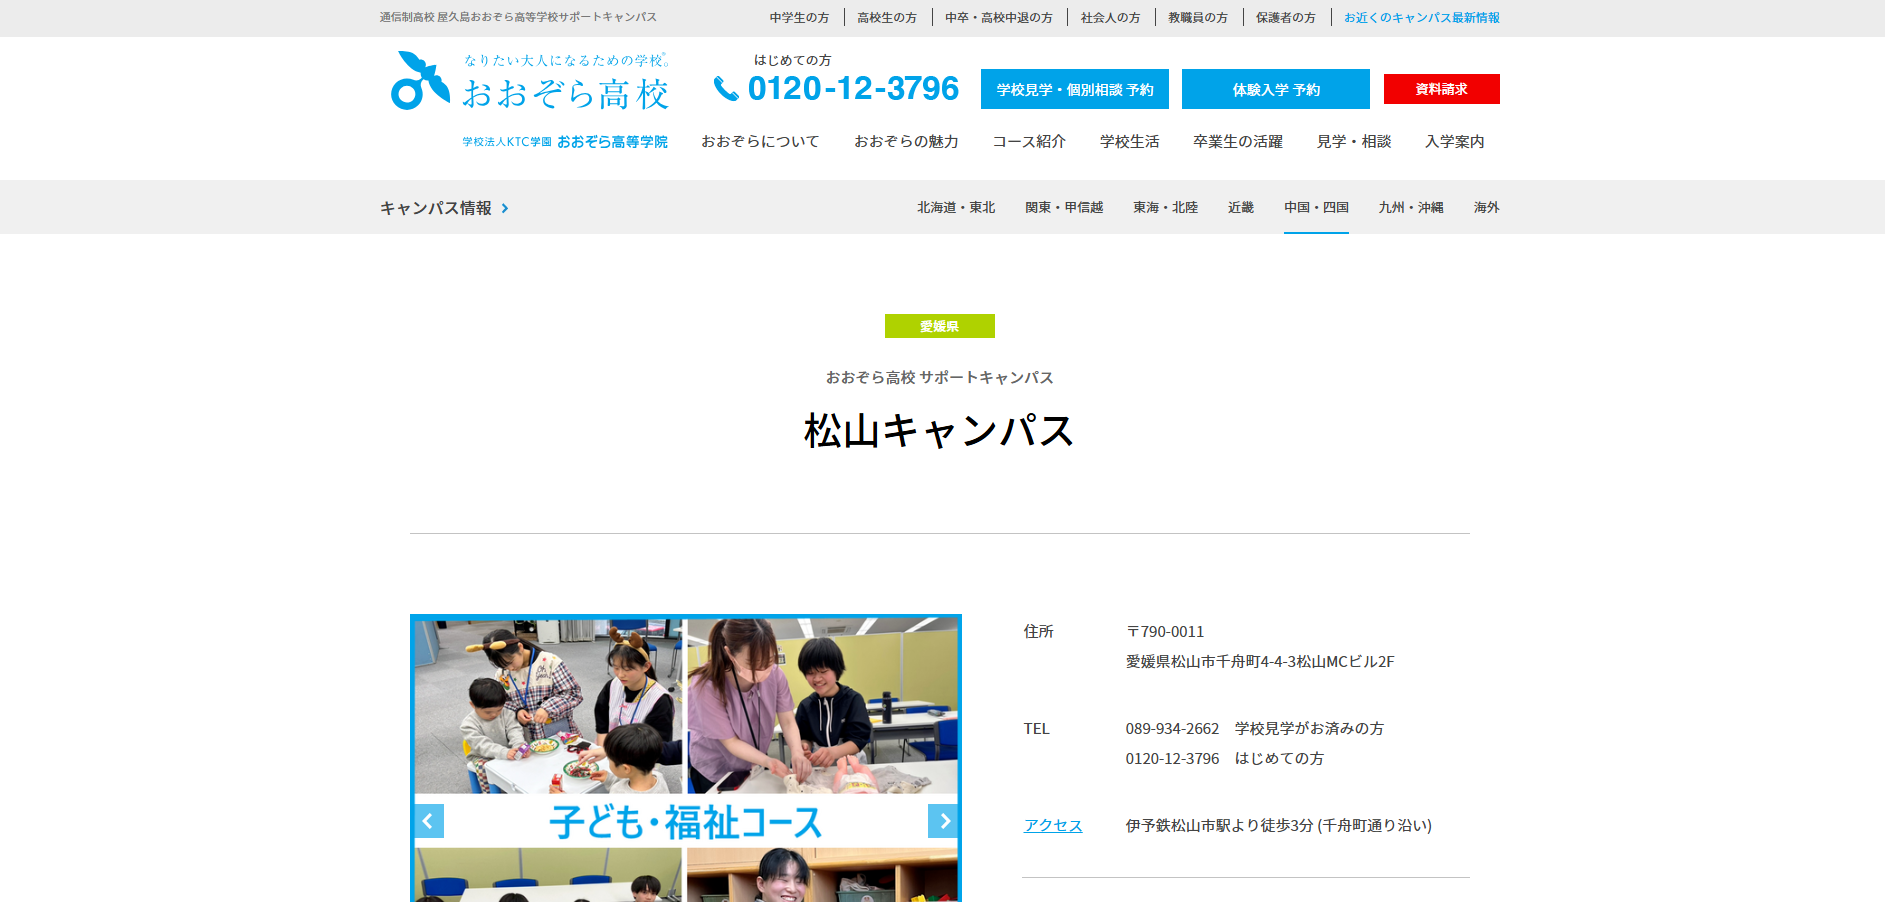Click 中学生の方 in top bar
Image resolution: width=1885 pixels, height=902 pixels.
tap(799, 18)
